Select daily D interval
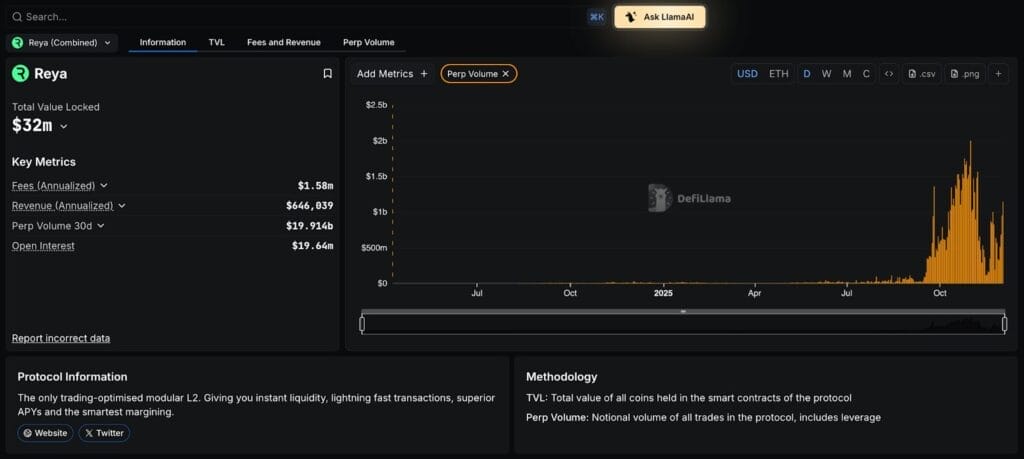Image resolution: width=1024 pixels, height=459 pixels. (x=807, y=74)
